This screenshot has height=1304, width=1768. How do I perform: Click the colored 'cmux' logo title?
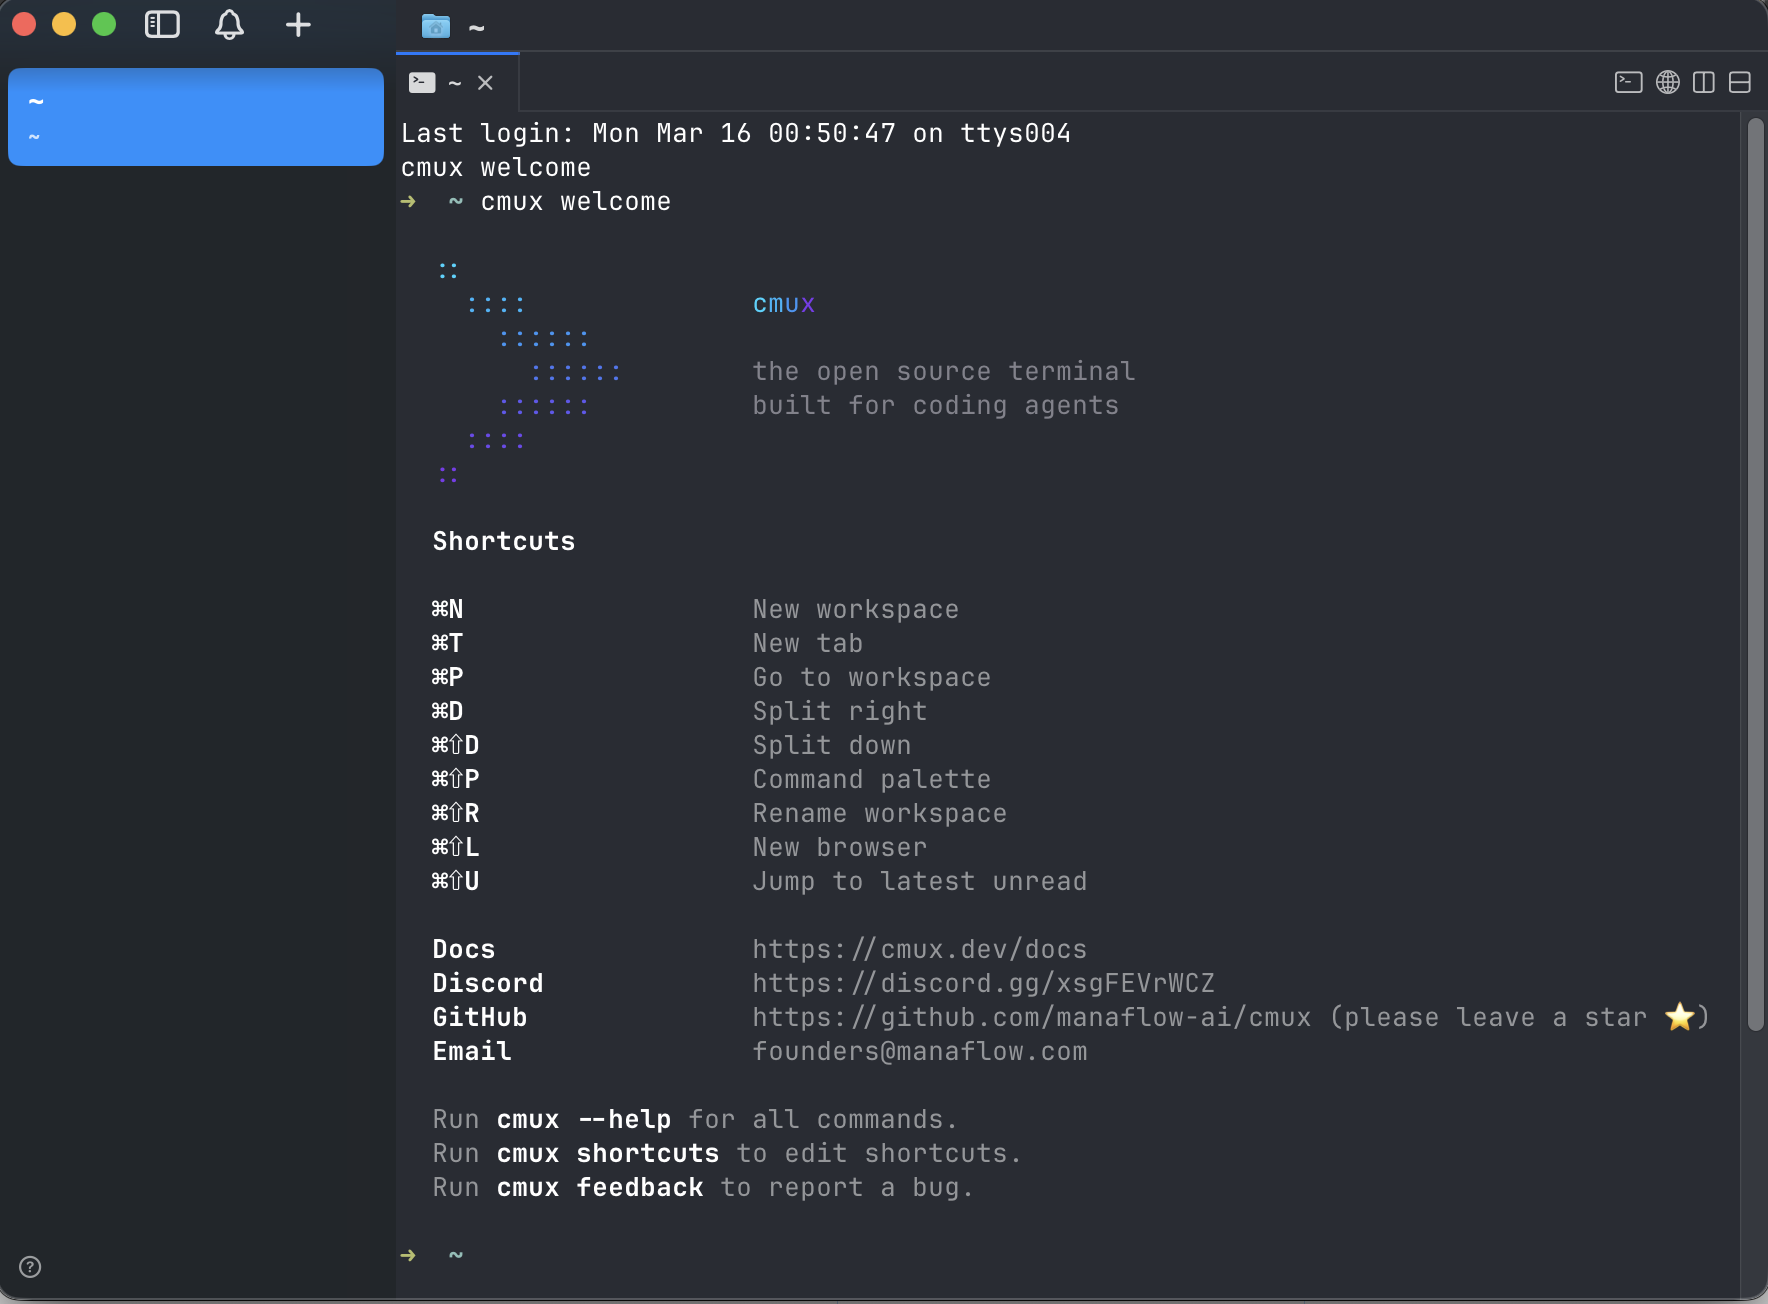click(x=784, y=304)
